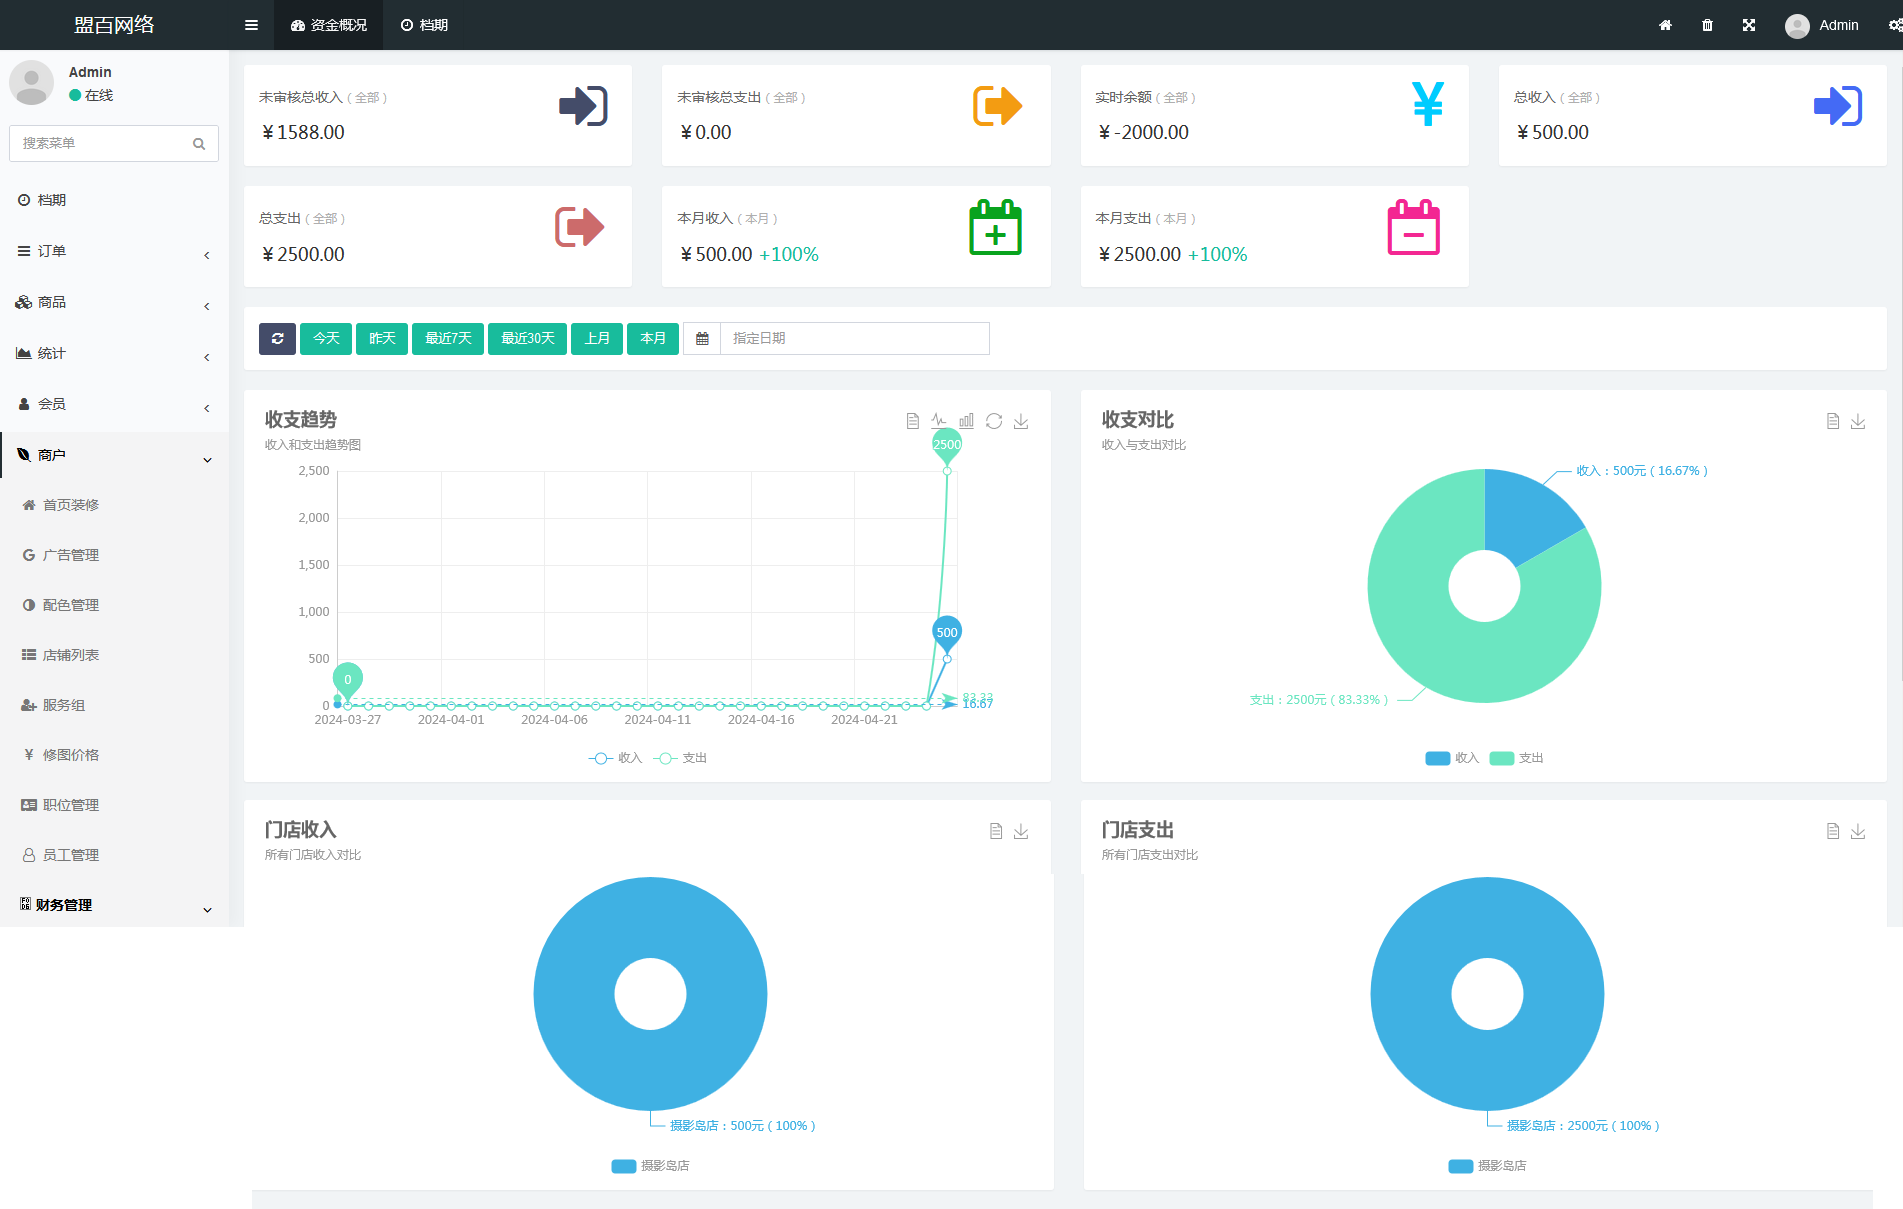Toggle 收入 series in trend chart legend
1903x1209 pixels.
tap(616, 758)
